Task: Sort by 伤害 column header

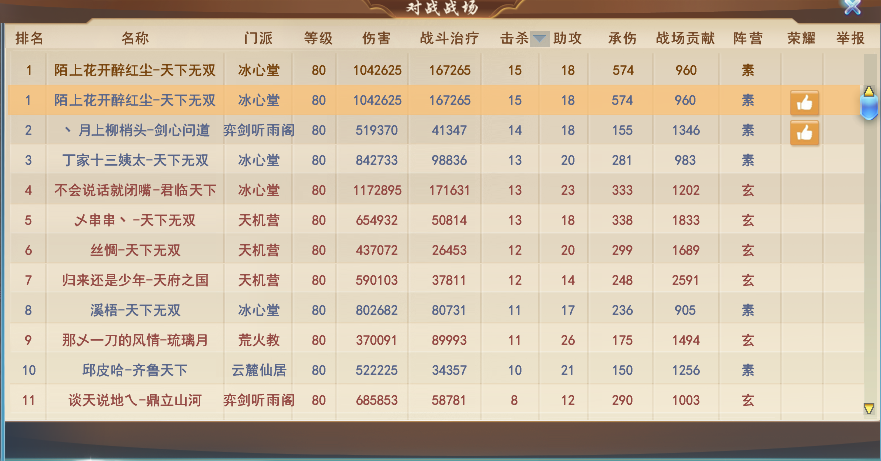Action: 376,38
